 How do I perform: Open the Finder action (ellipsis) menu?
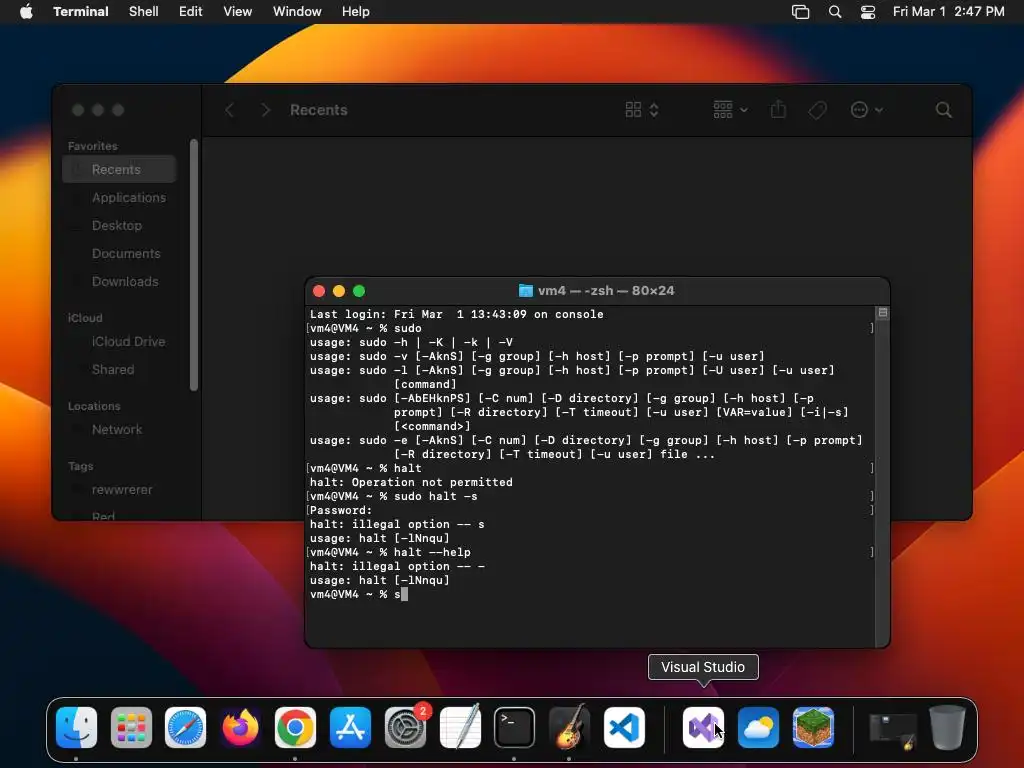click(x=867, y=110)
